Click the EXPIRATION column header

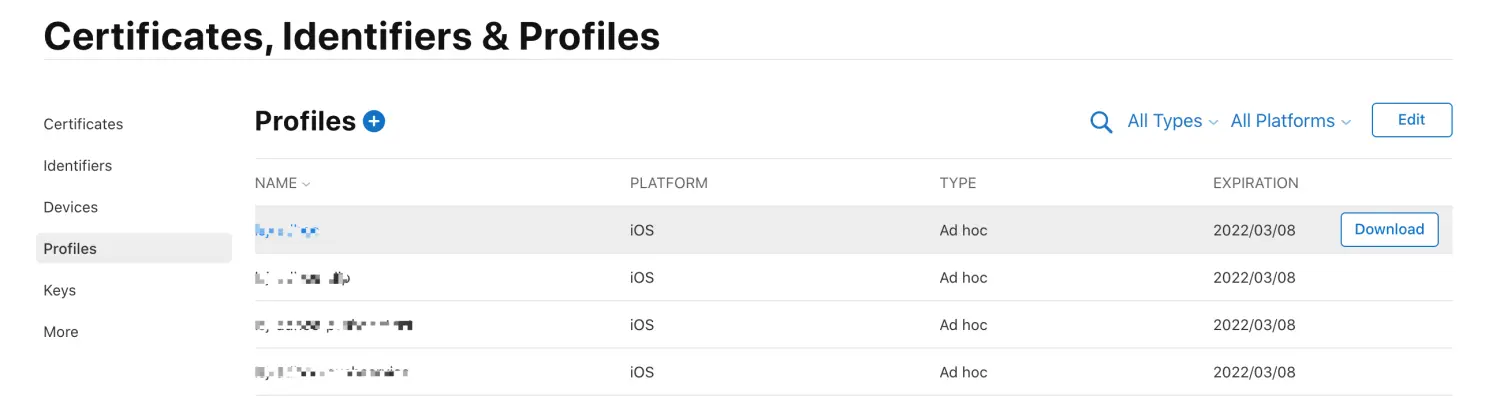coord(1256,183)
